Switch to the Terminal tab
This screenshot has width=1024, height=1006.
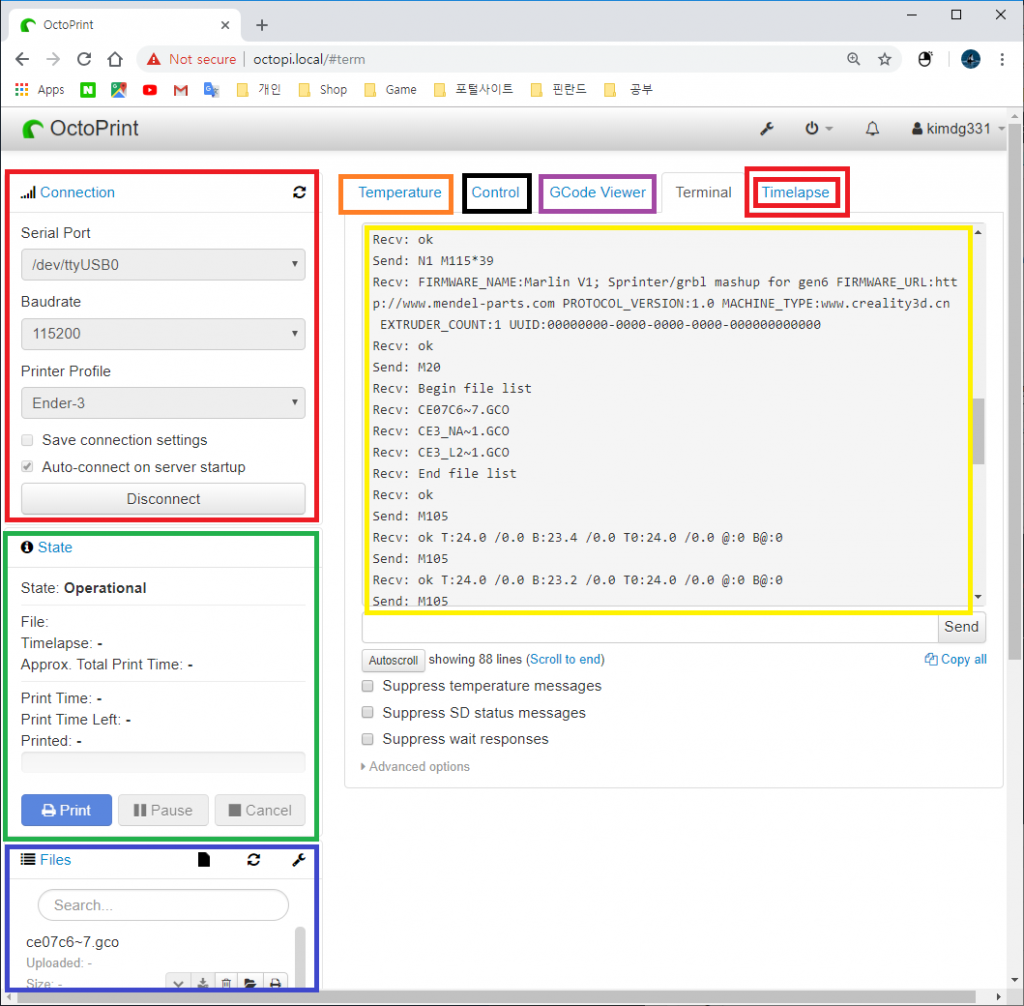click(703, 193)
